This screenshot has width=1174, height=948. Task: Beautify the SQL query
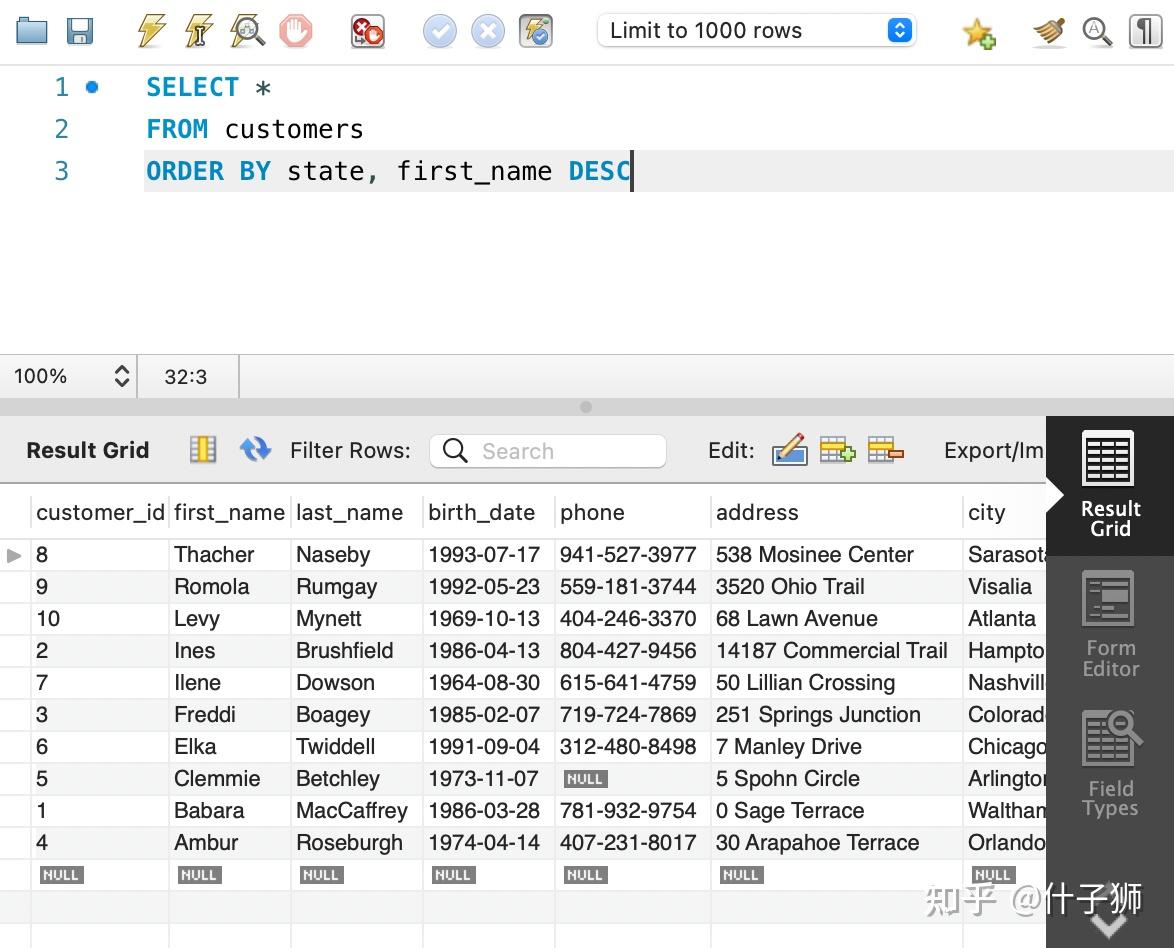tap(1048, 31)
